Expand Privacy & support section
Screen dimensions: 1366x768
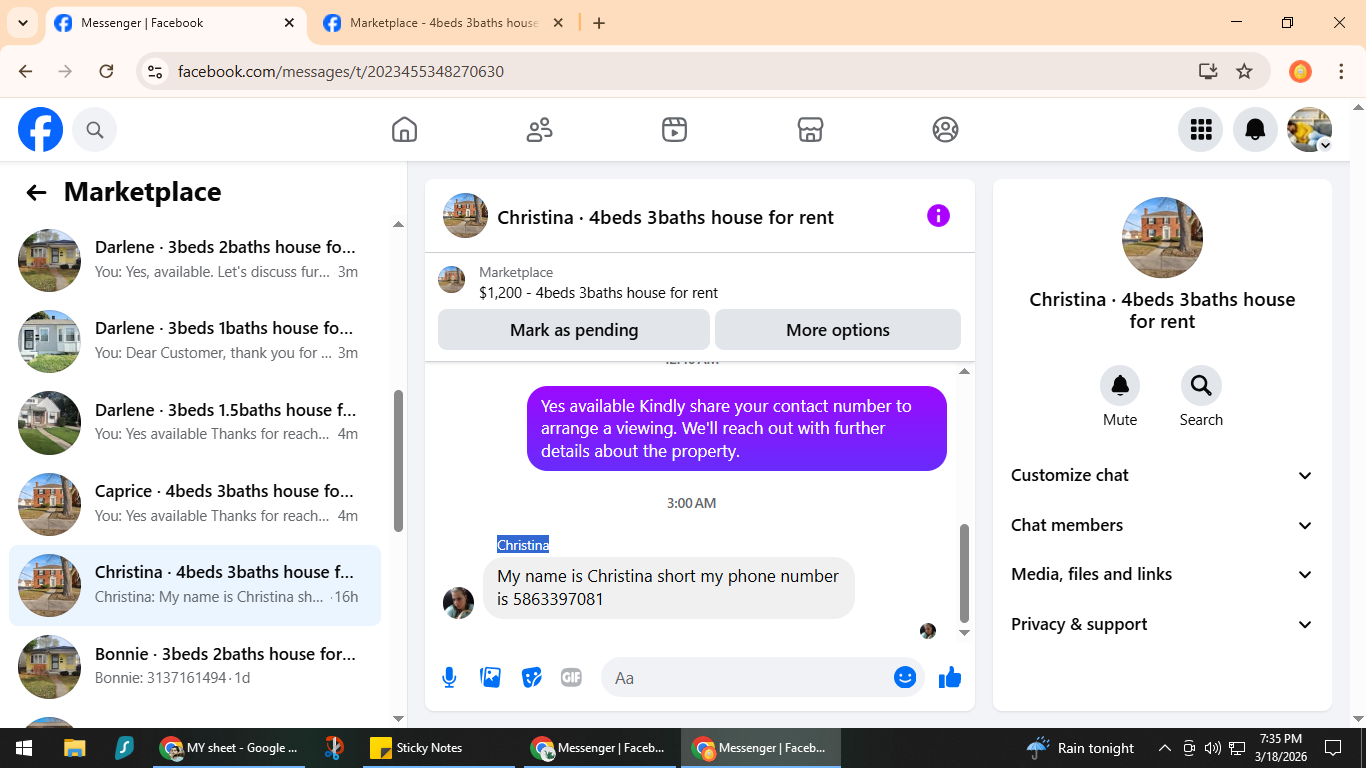(1162, 624)
